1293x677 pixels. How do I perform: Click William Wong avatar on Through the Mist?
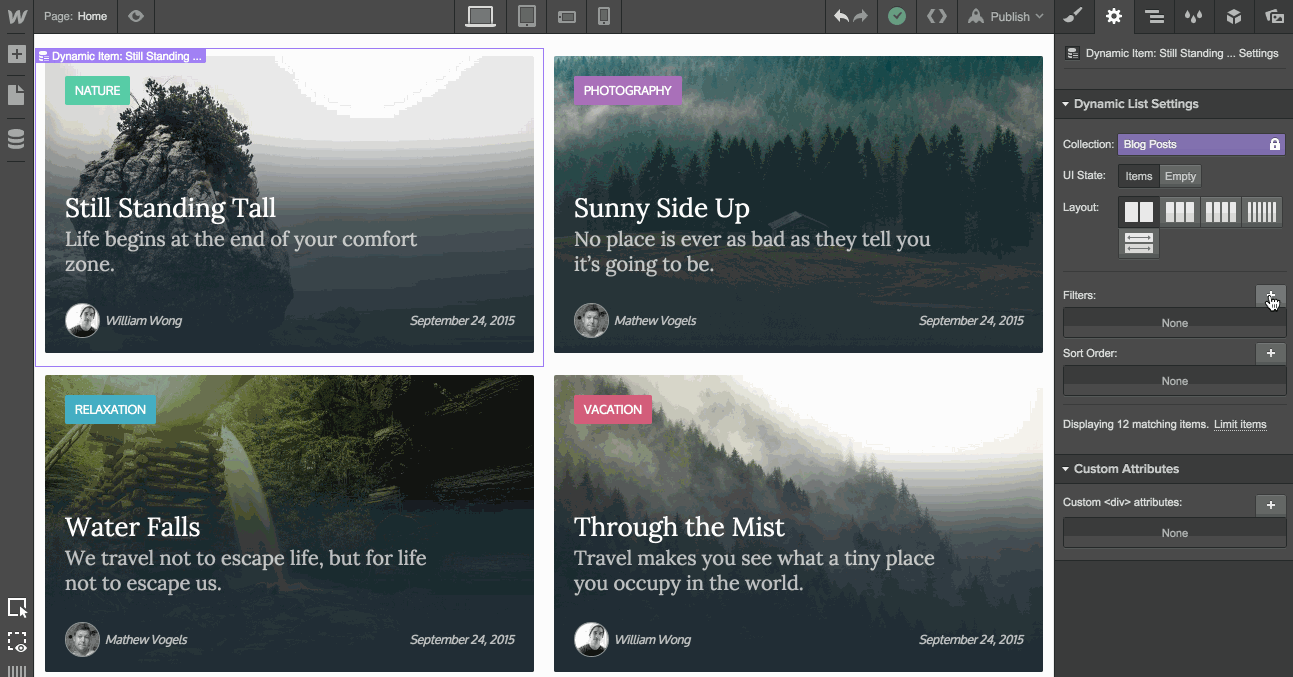(x=591, y=639)
